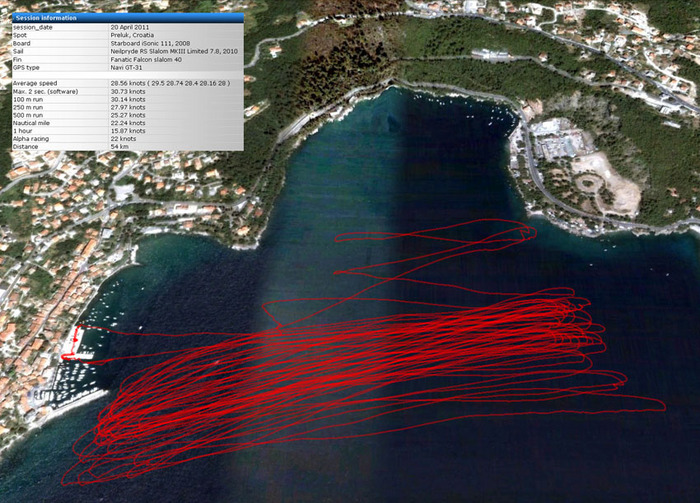
Task: Click the GPS type value Navi GT-31
Action: click(x=129, y=67)
